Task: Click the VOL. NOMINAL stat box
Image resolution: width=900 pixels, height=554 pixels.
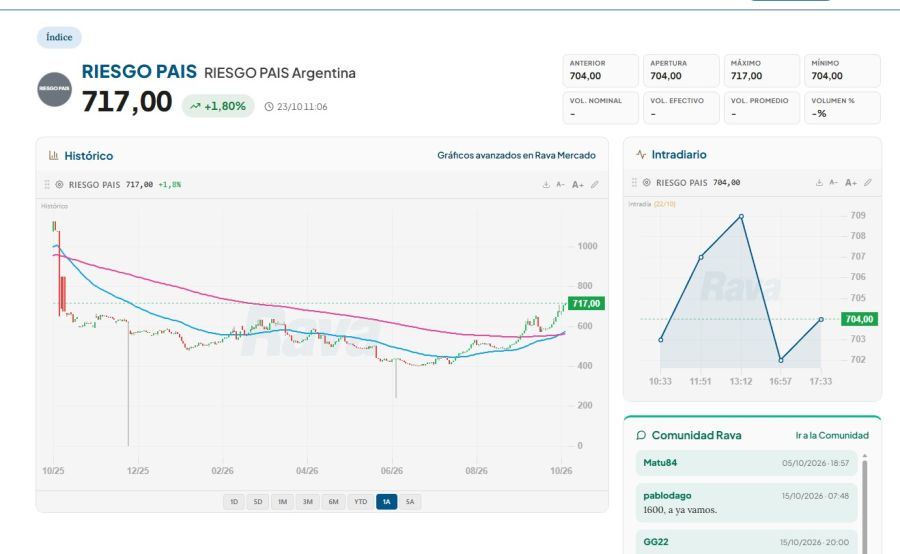Action: pyautogui.click(x=600, y=107)
